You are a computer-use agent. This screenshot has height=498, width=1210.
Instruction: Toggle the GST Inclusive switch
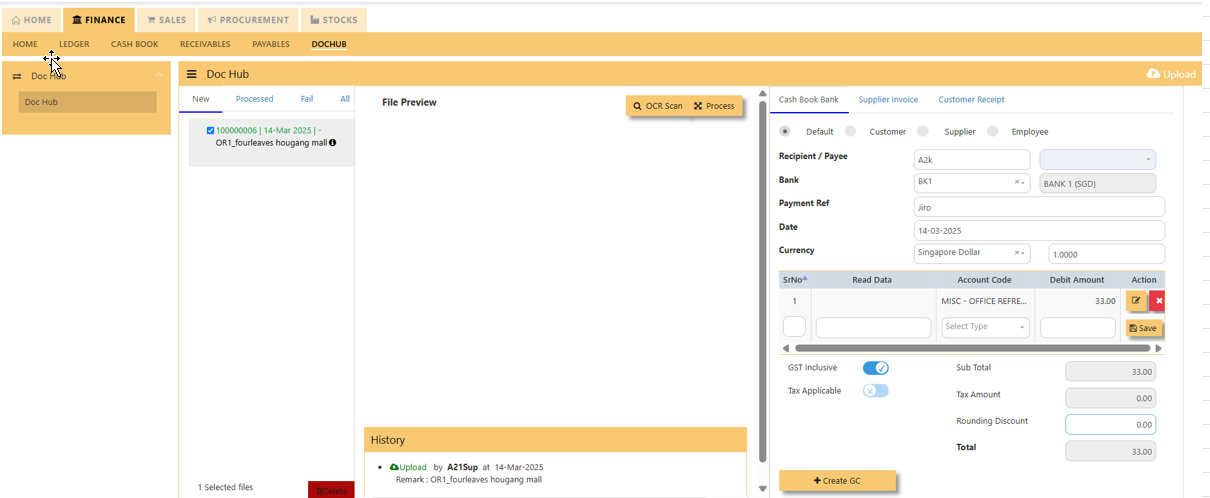click(876, 368)
